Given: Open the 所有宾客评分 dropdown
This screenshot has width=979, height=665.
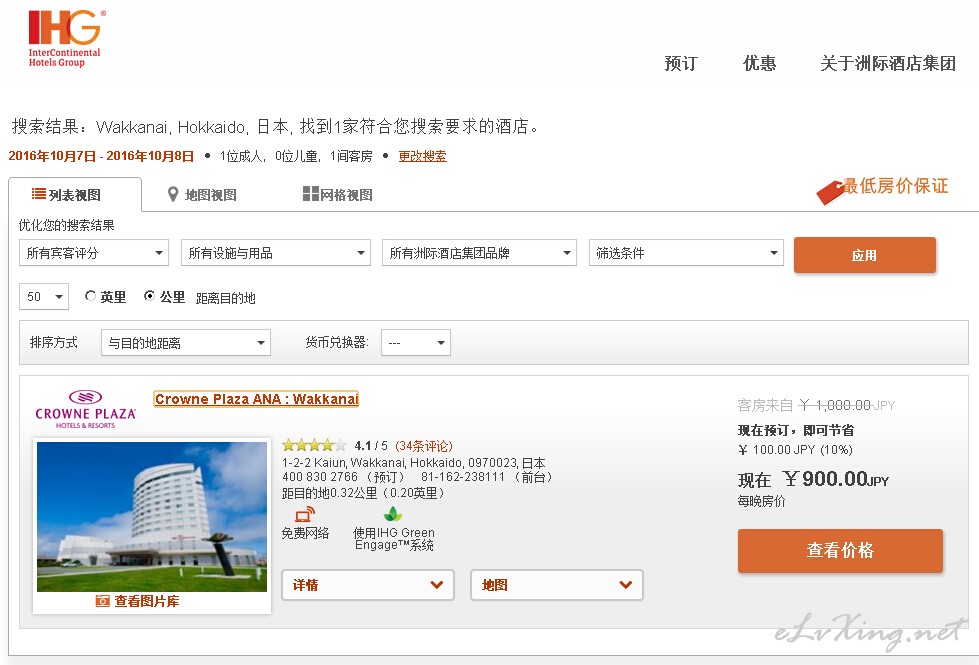Looking at the screenshot, I should [94, 253].
